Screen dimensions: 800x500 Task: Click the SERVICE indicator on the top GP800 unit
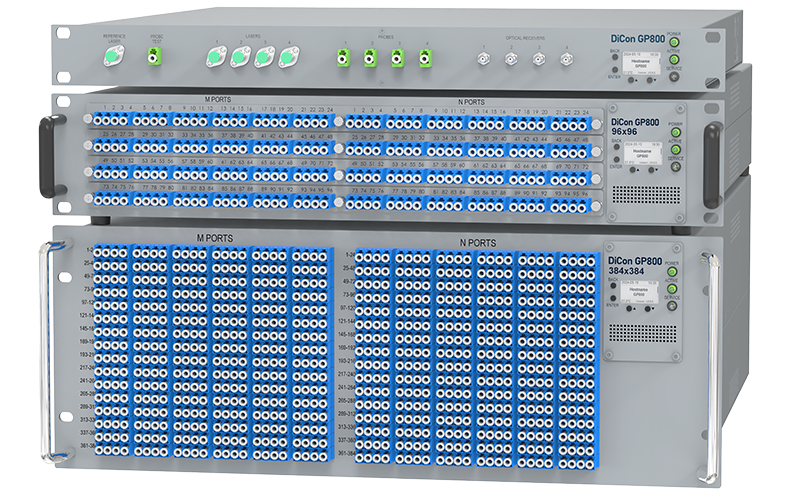pyautogui.click(x=674, y=77)
